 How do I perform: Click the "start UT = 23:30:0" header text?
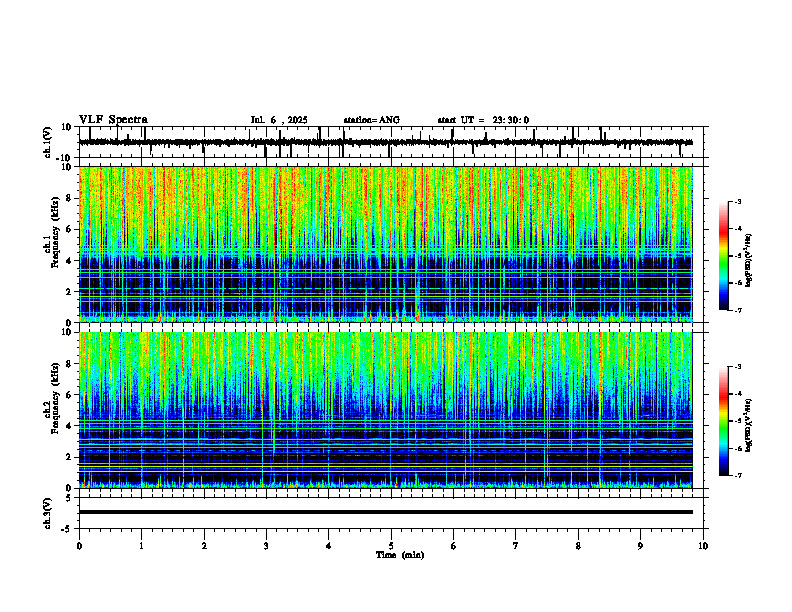[x=483, y=120]
